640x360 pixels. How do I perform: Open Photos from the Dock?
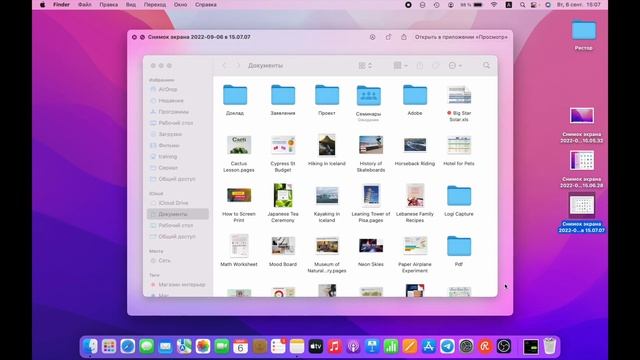coord(203,347)
